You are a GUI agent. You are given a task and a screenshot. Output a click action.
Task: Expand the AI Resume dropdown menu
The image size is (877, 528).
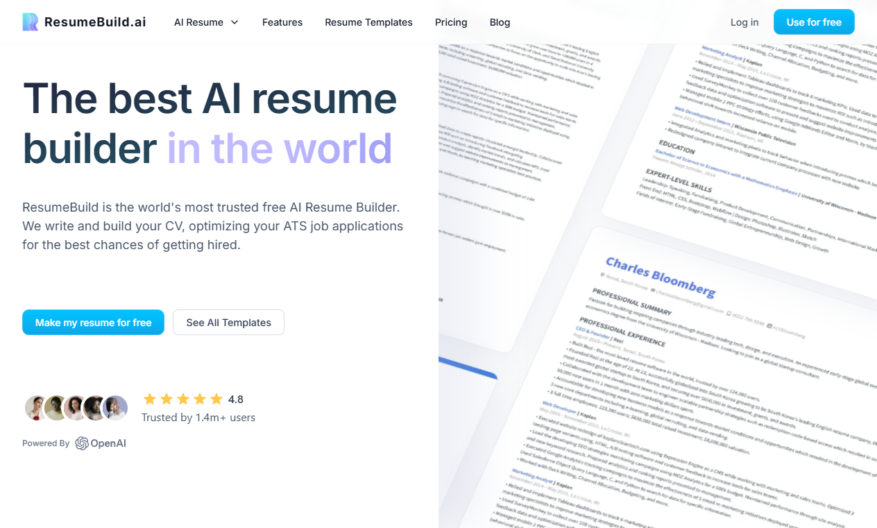point(206,22)
